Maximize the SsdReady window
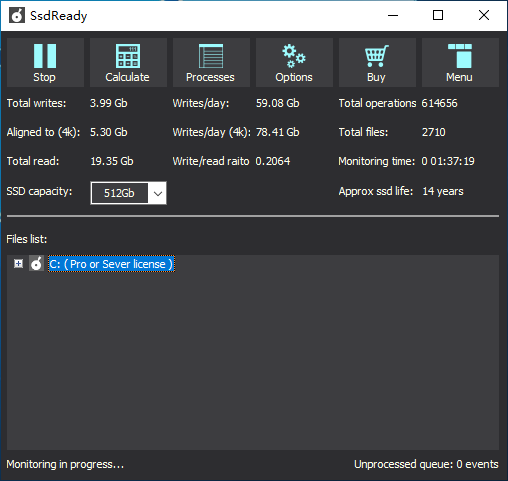The height and width of the screenshot is (481, 508). [438, 15]
